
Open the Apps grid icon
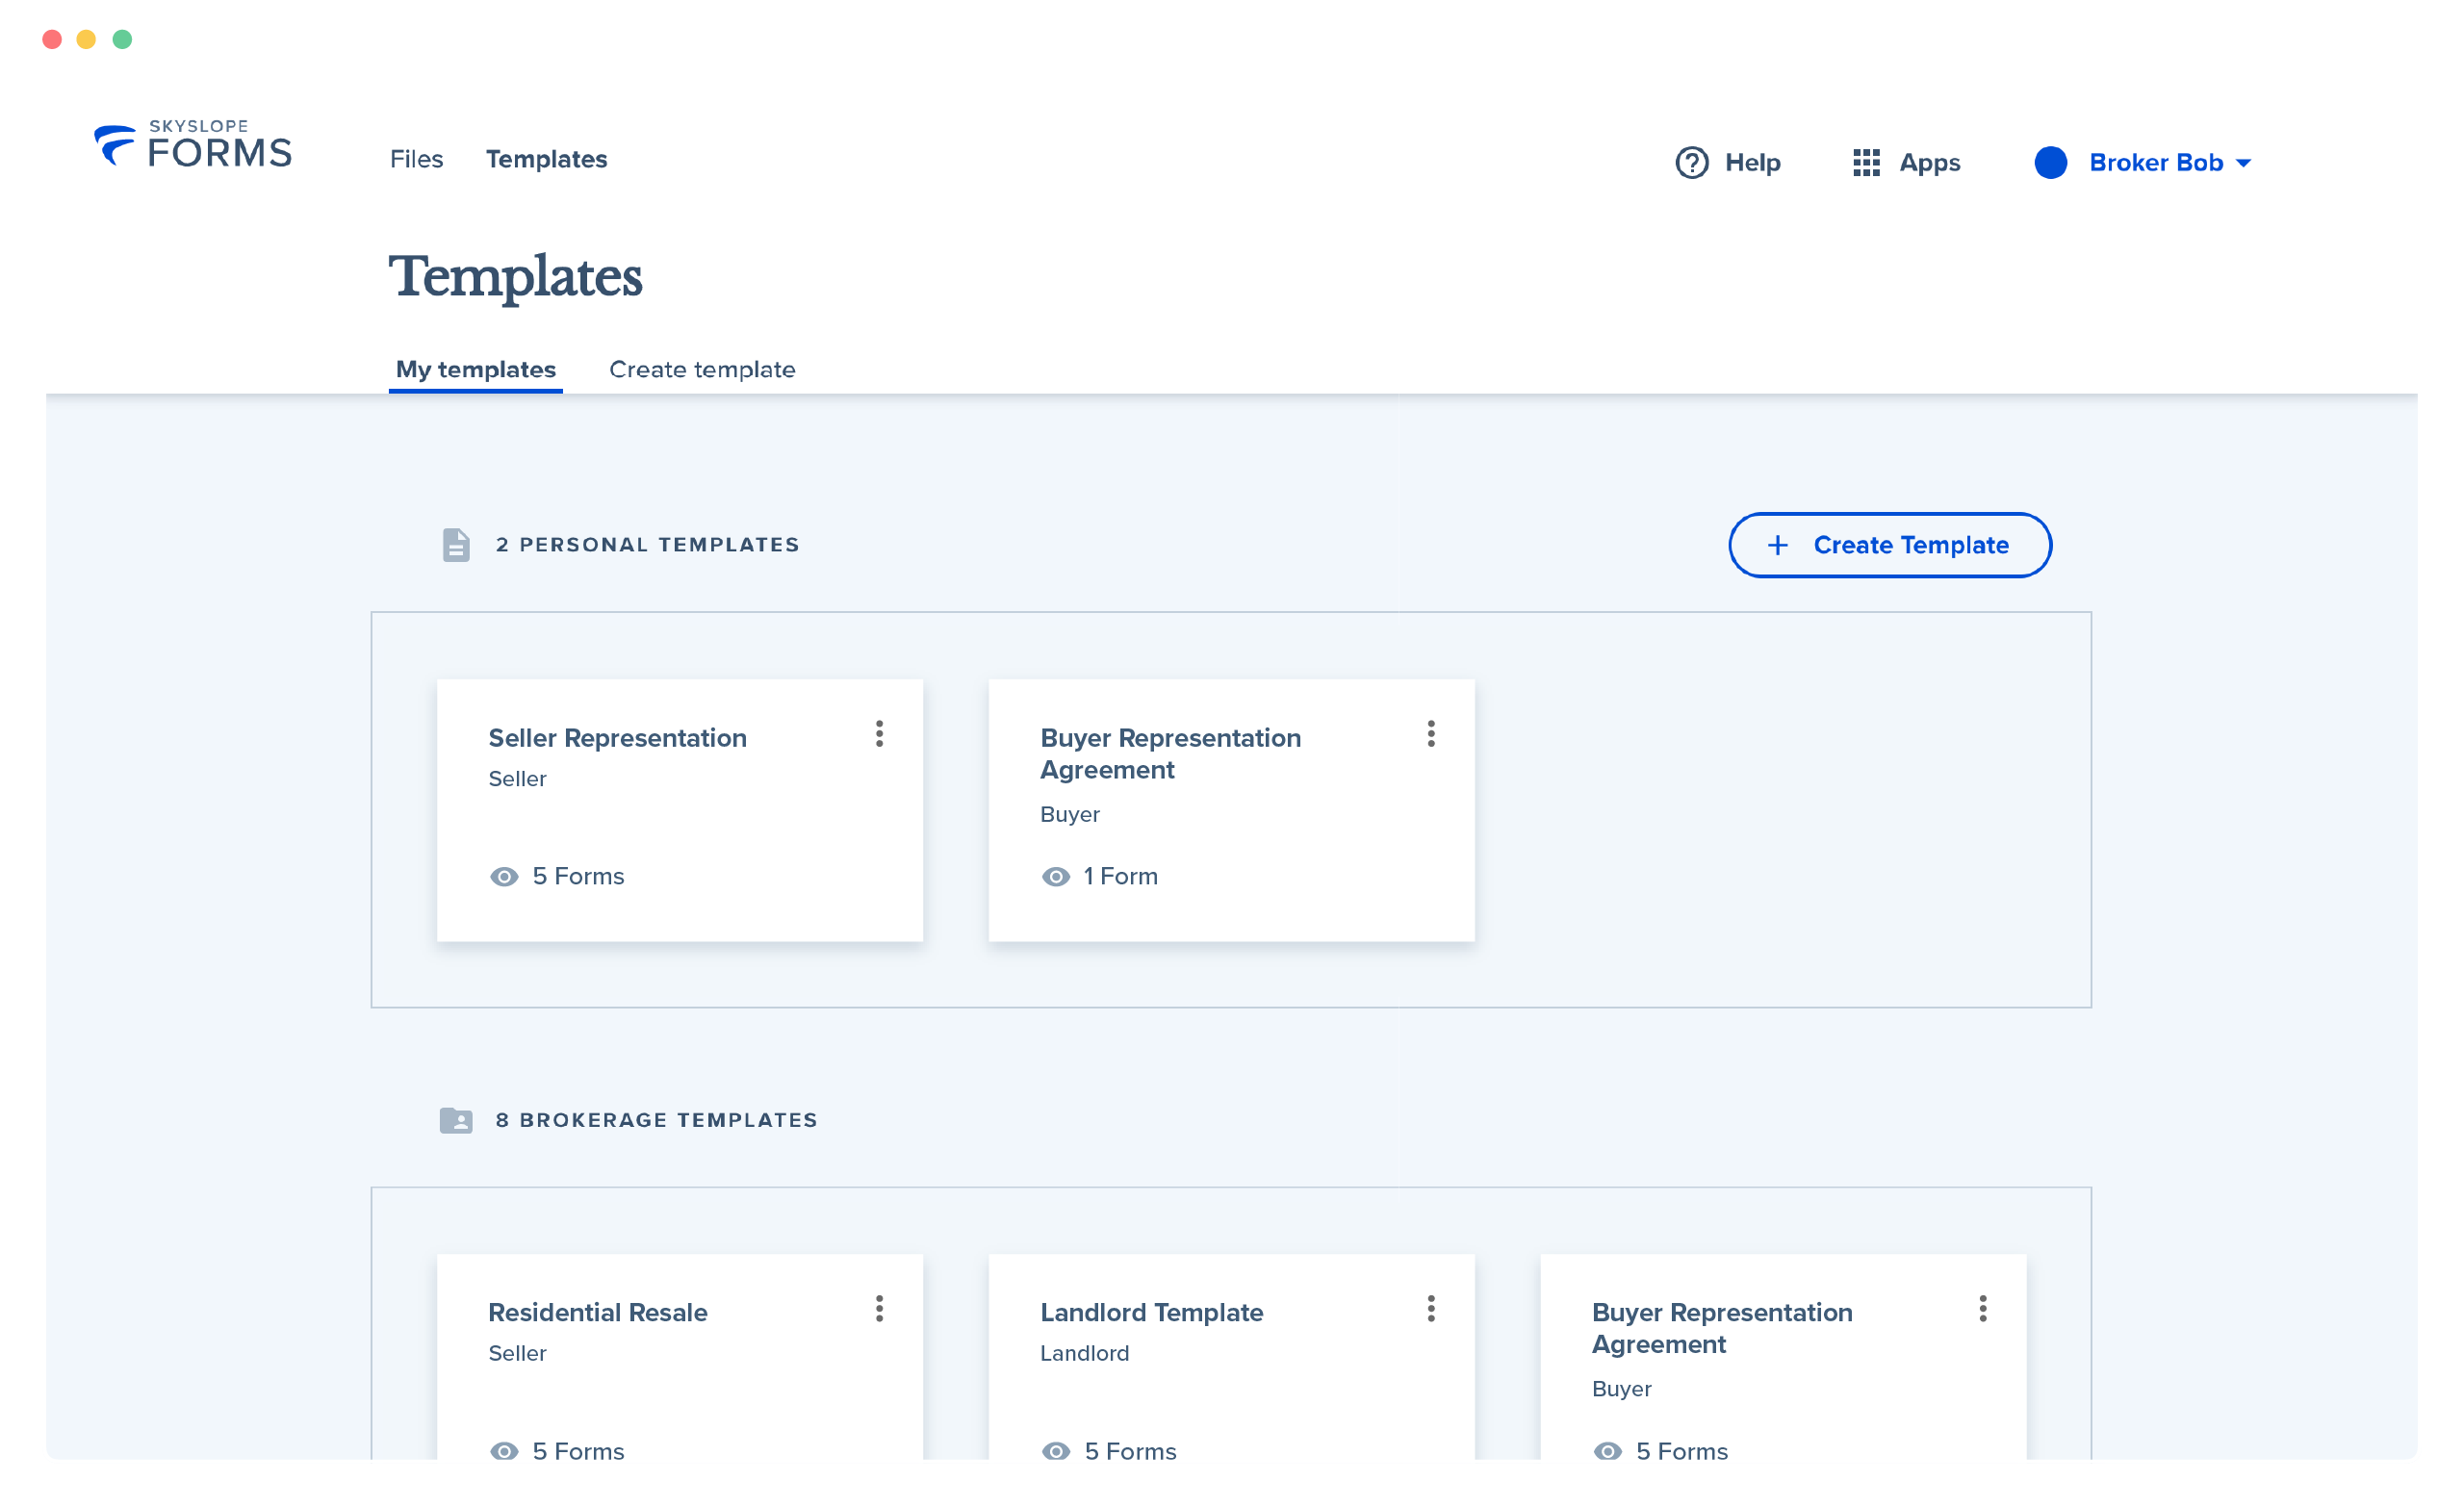pyautogui.click(x=1866, y=162)
